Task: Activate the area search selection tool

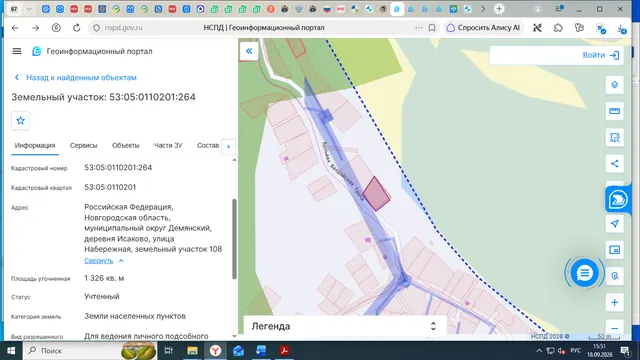Action: [614, 138]
